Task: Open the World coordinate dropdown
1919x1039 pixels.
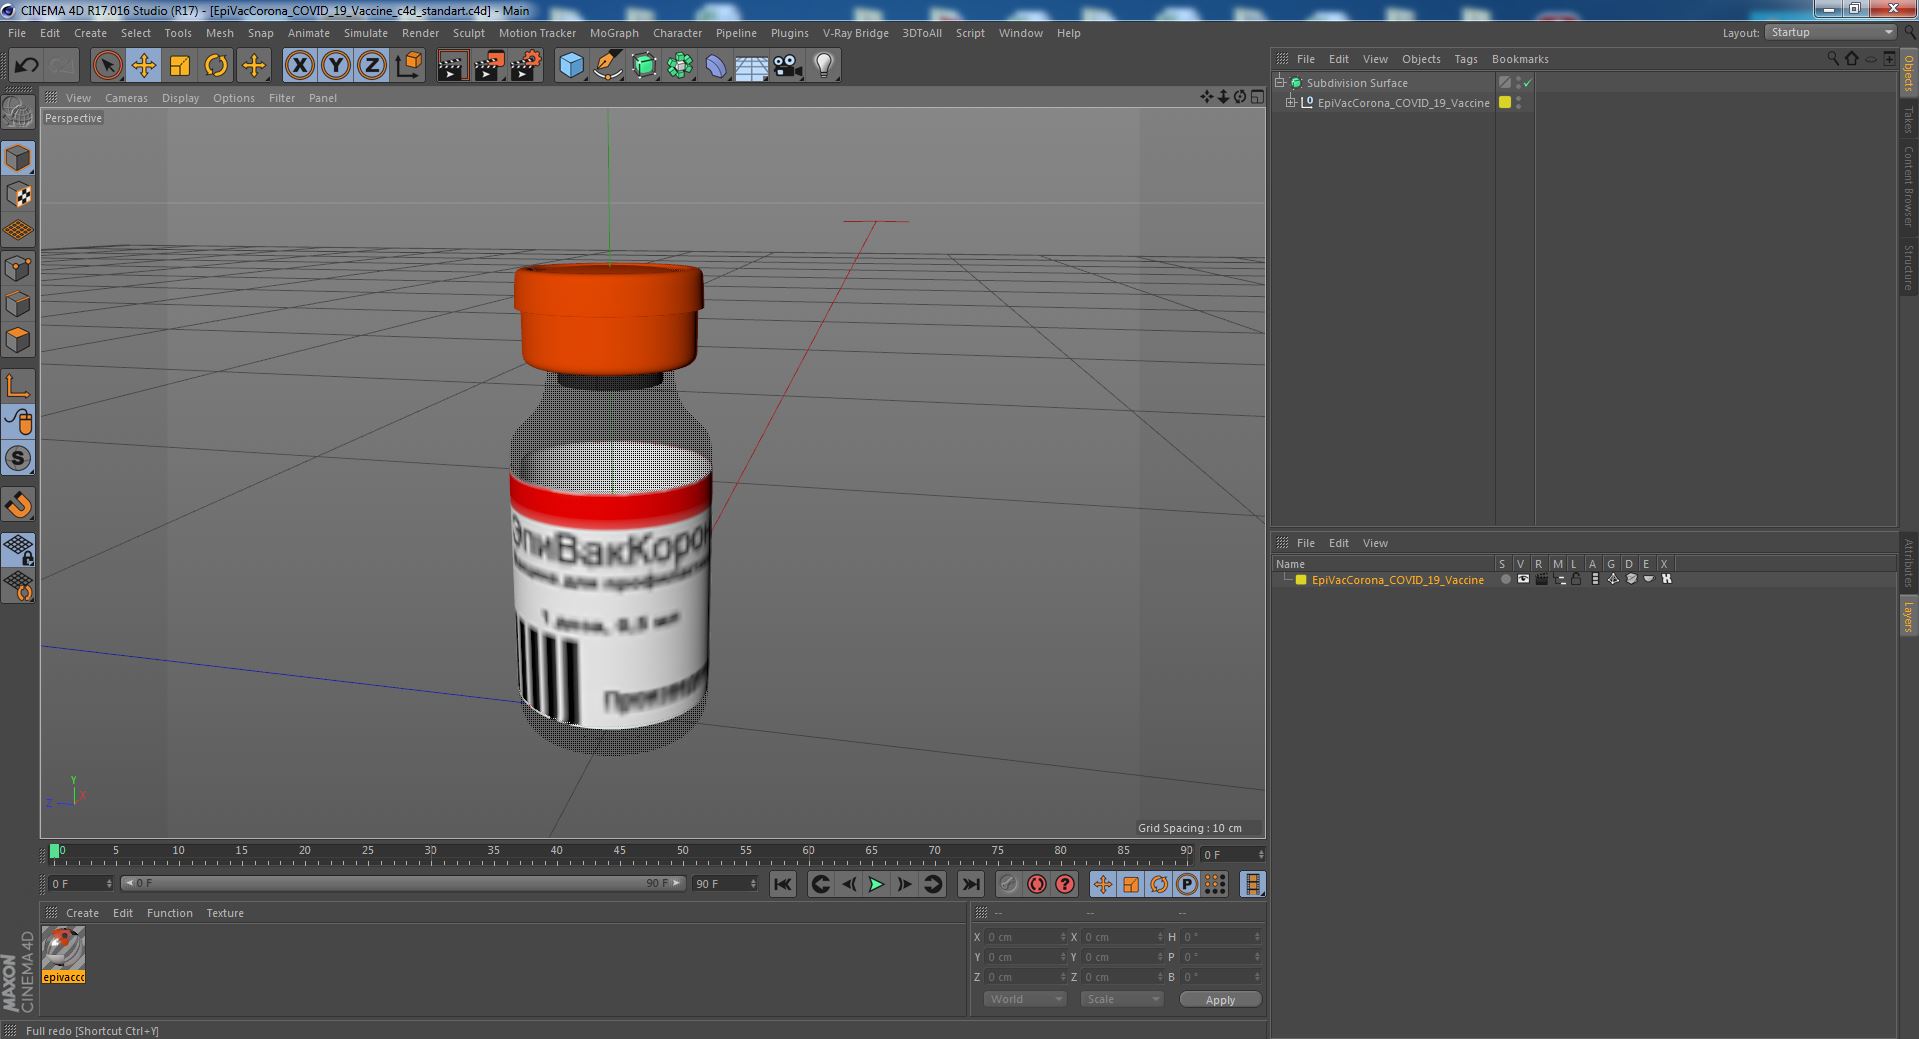Action: click(x=1024, y=999)
